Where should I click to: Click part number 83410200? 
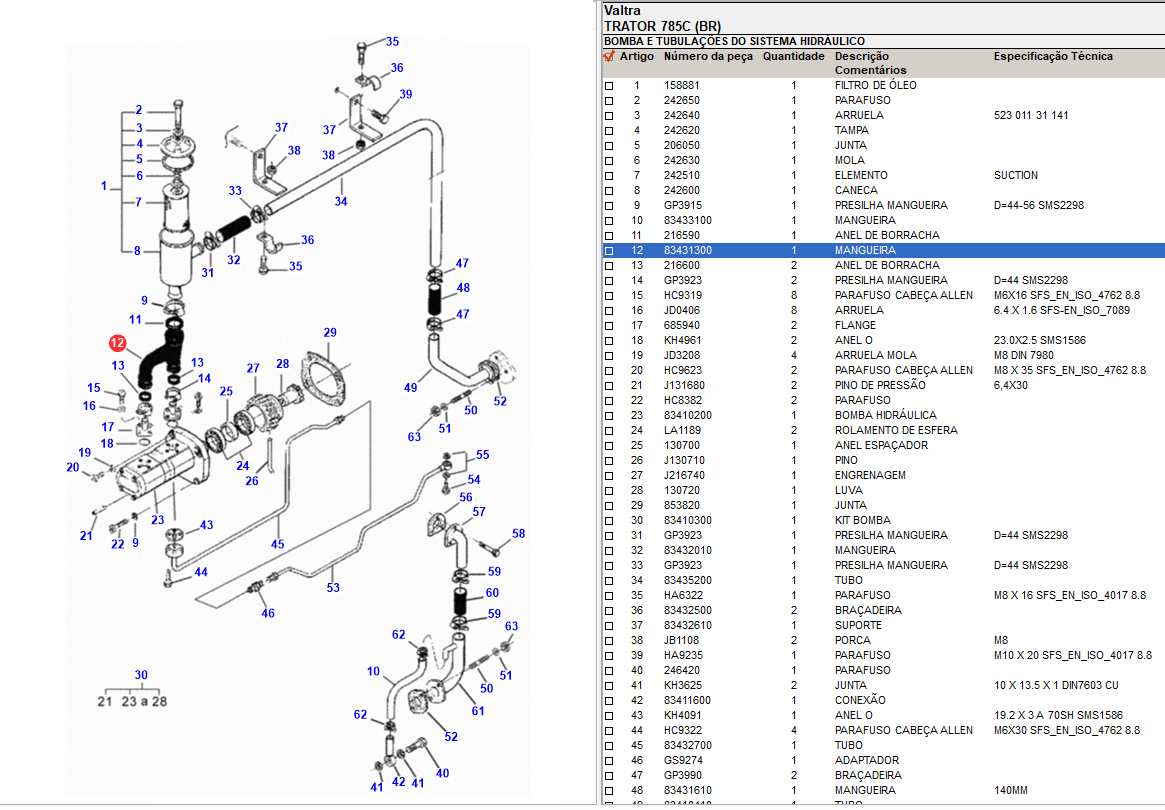pyautogui.click(x=688, y=415)
